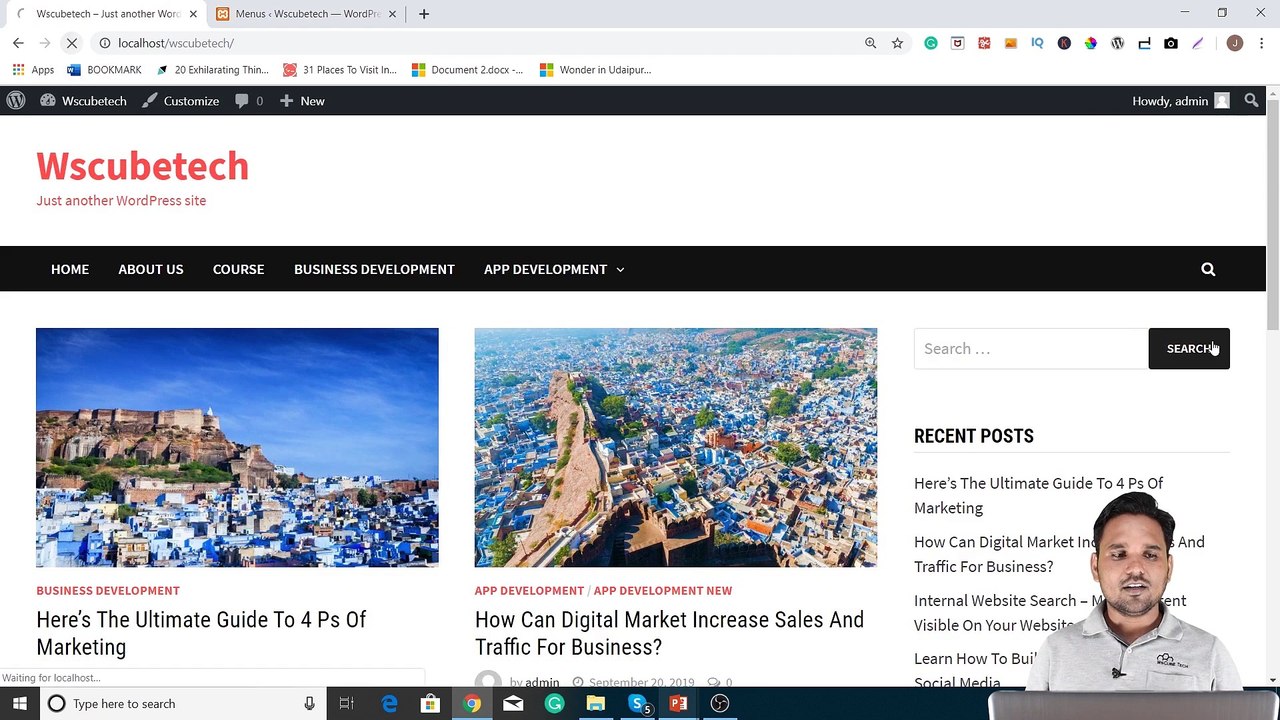Viewport: 1280px width, 720px height.
Task: Open the Wscubetech dashboard admin bar link
Action: tap(83, 101)
